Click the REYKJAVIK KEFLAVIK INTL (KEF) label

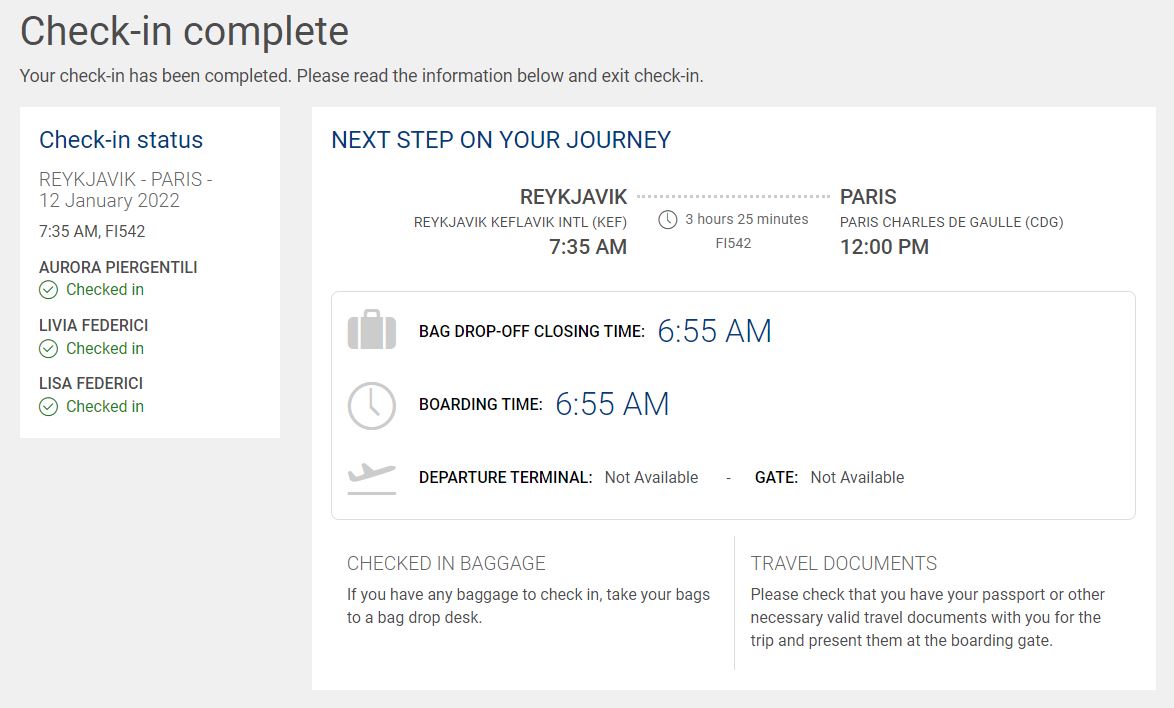click(x=520, y=222)
